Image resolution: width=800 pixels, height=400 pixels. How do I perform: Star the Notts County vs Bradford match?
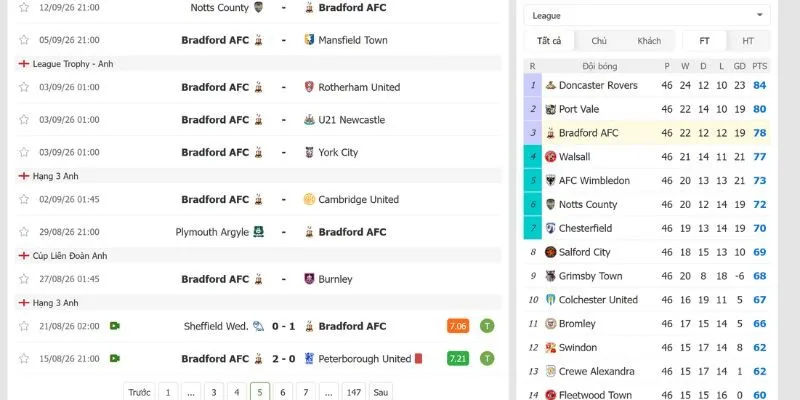(x=23, y=8)
